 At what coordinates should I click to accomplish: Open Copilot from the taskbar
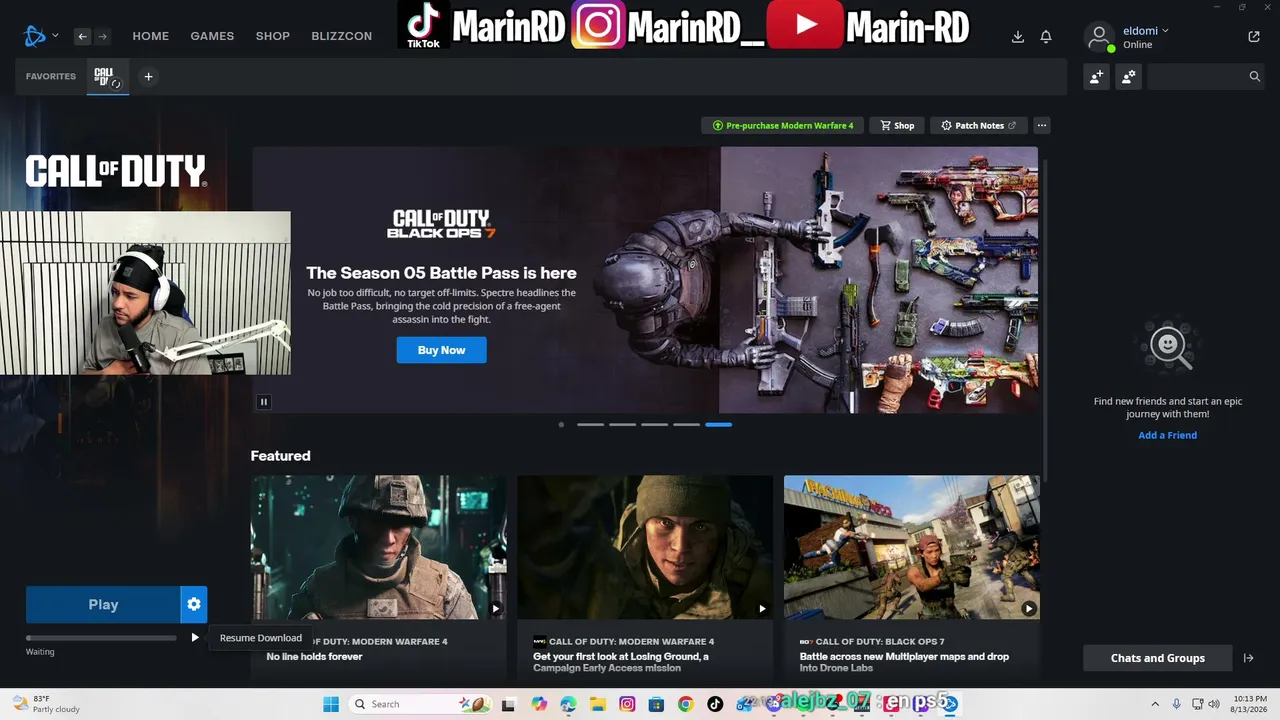pos(539,704)
